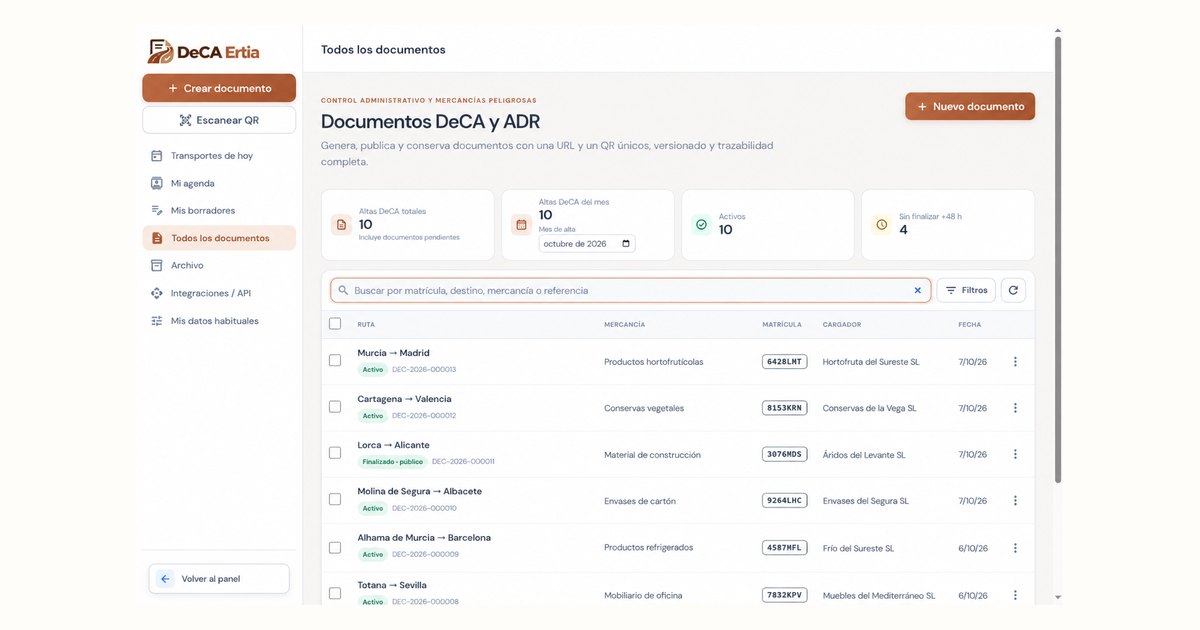
Task: Click the Archivo box icon
Action: point(156,266)
